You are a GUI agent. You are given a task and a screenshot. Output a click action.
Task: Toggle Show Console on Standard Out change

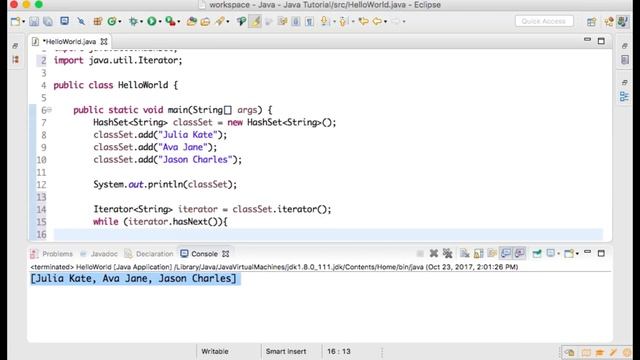coord(506,253)
